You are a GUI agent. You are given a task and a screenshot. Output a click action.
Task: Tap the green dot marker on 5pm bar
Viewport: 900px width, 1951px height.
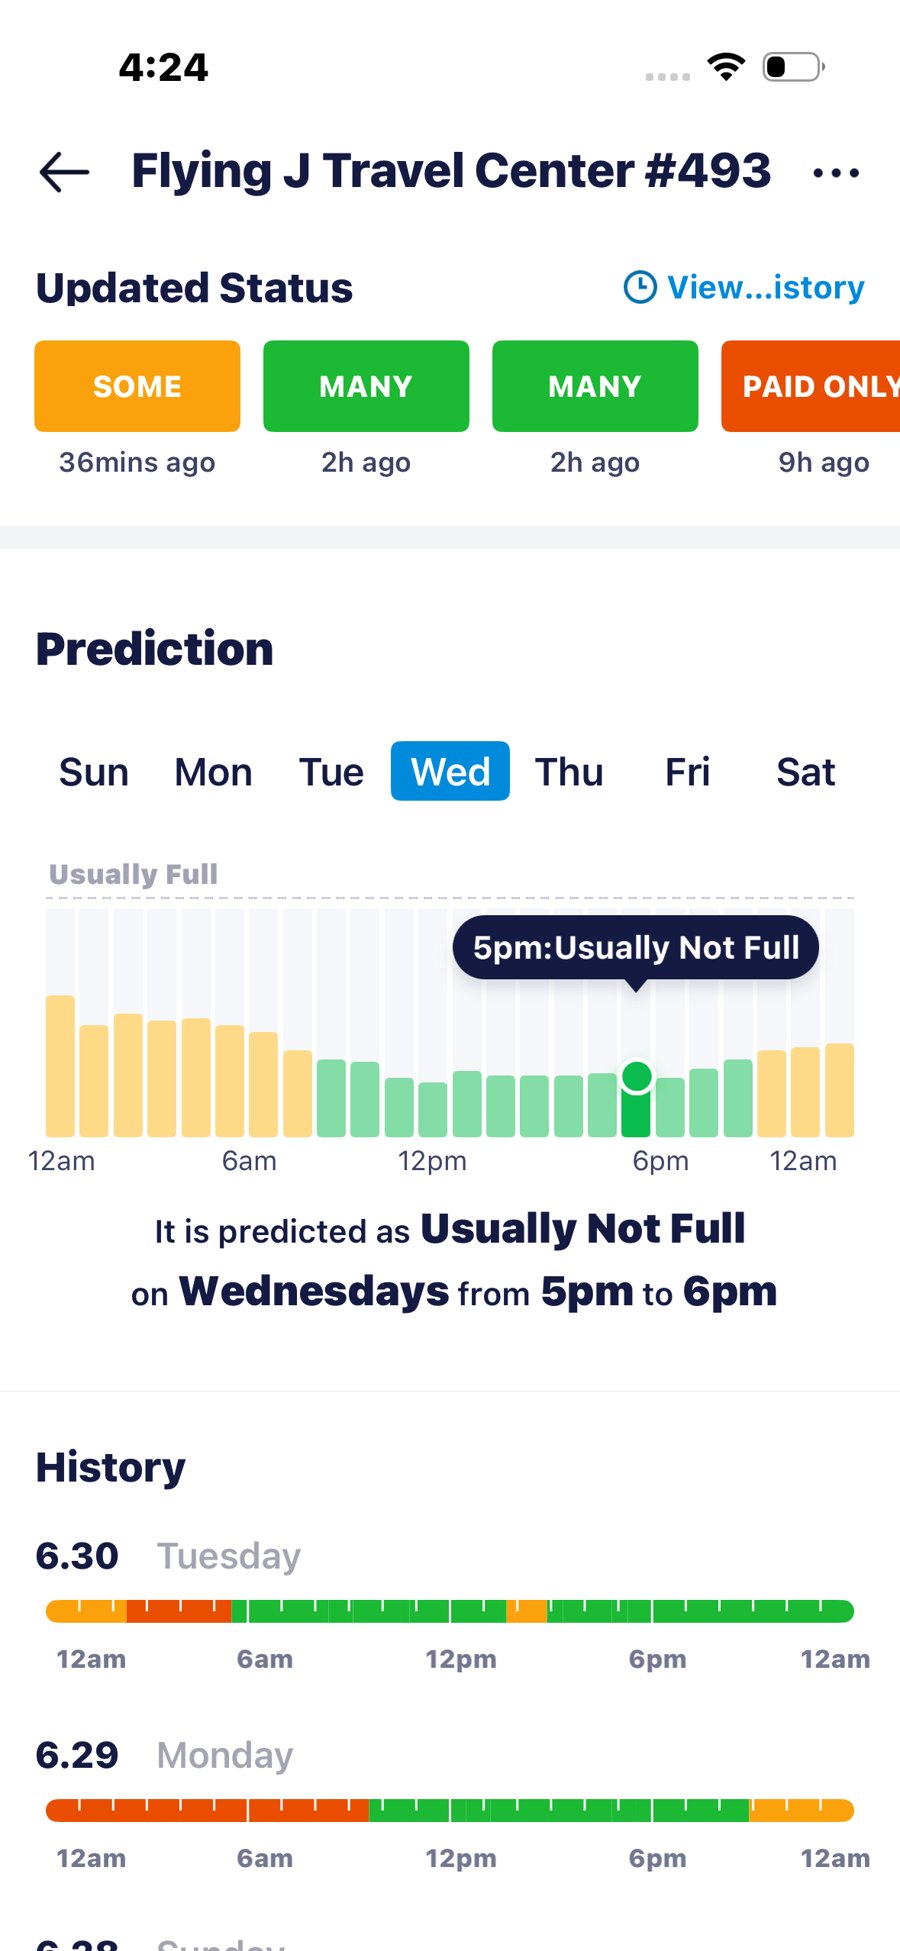(x=636, y=1077)
